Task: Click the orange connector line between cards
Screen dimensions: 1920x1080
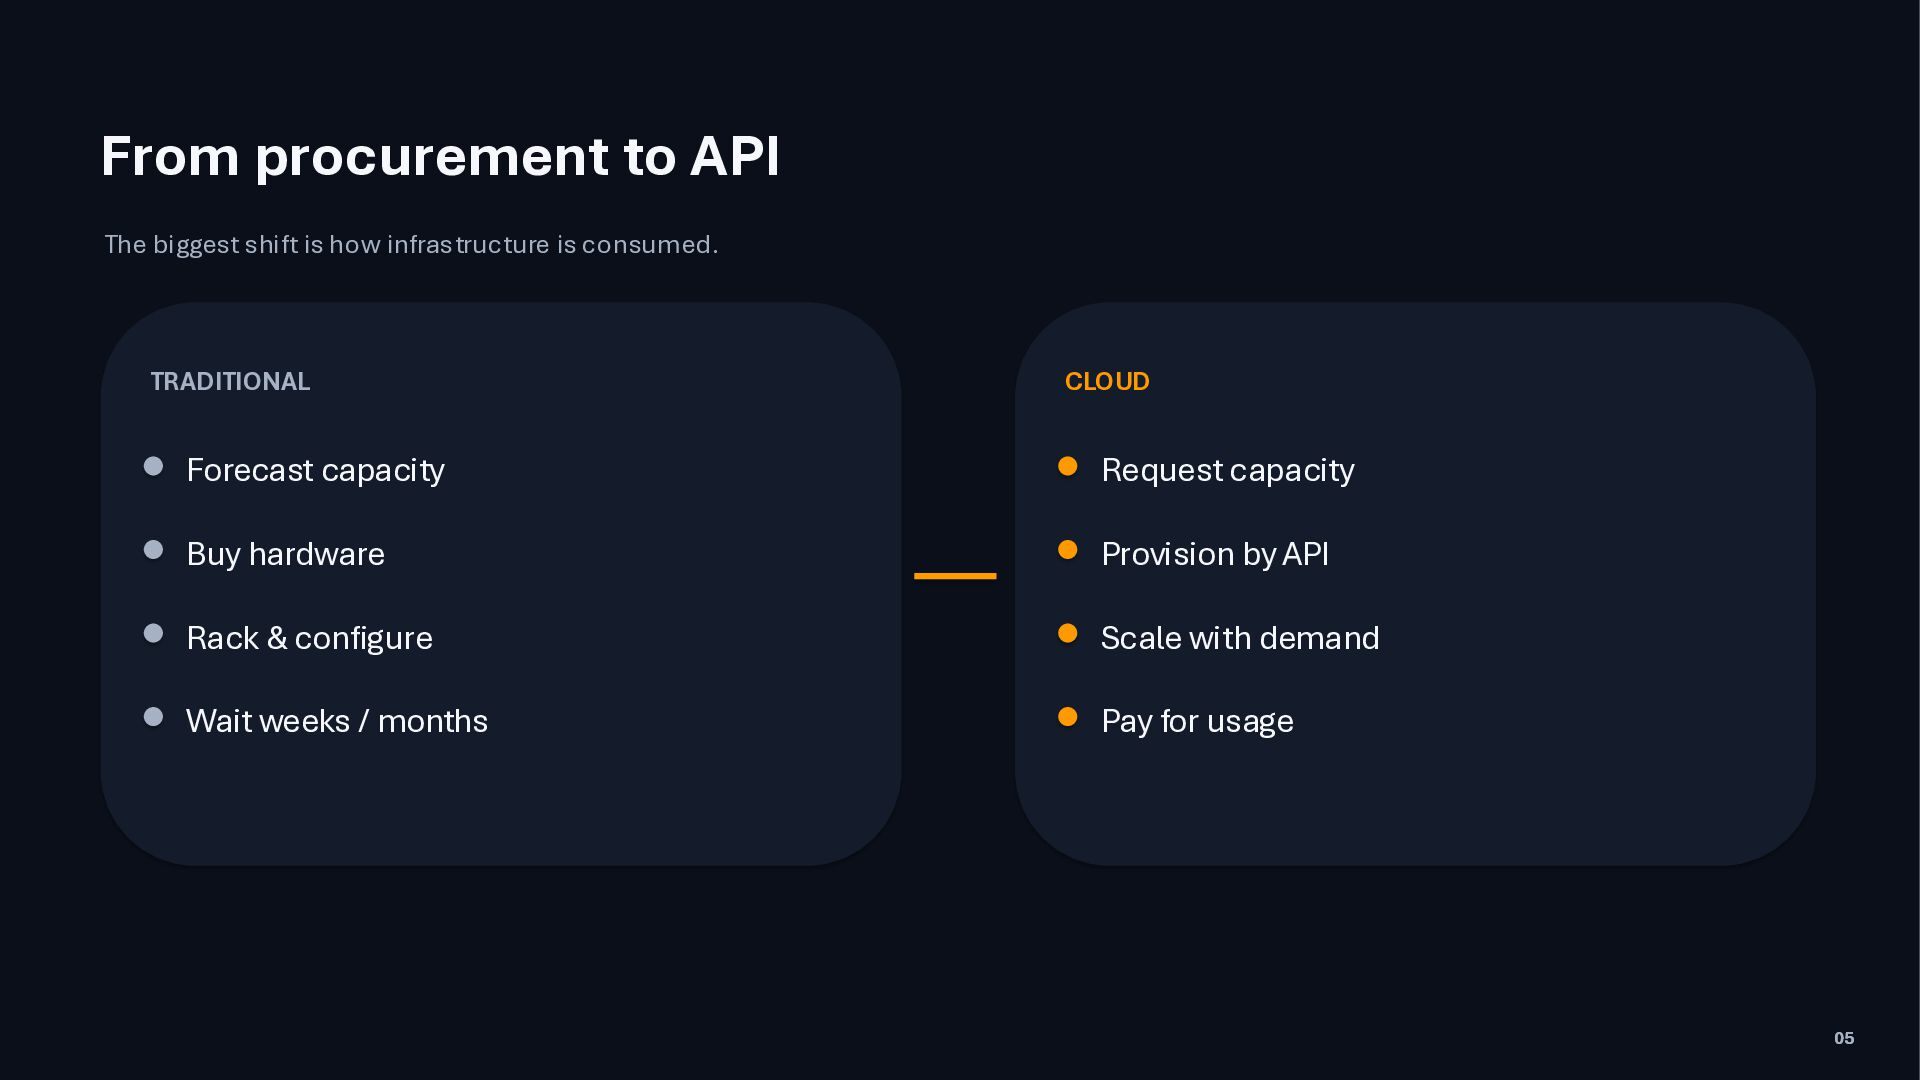Action: point(955,576)
